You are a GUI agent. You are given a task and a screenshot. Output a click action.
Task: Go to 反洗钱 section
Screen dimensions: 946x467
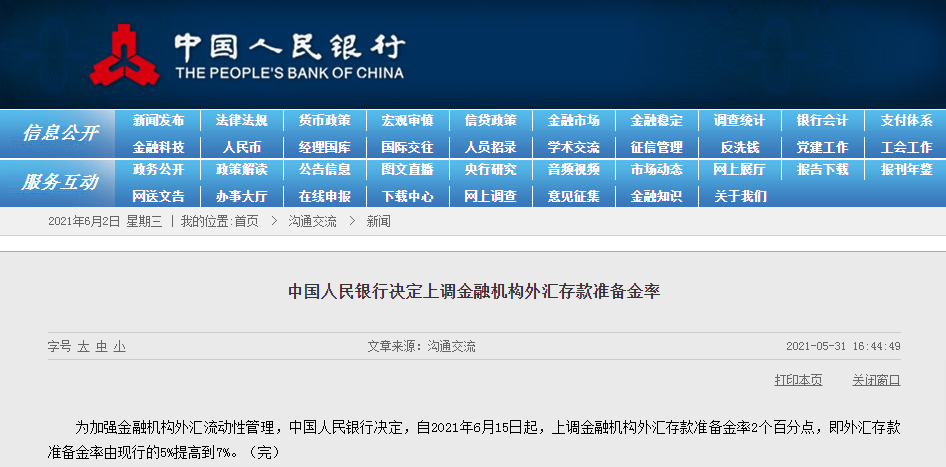click(740, 147)
